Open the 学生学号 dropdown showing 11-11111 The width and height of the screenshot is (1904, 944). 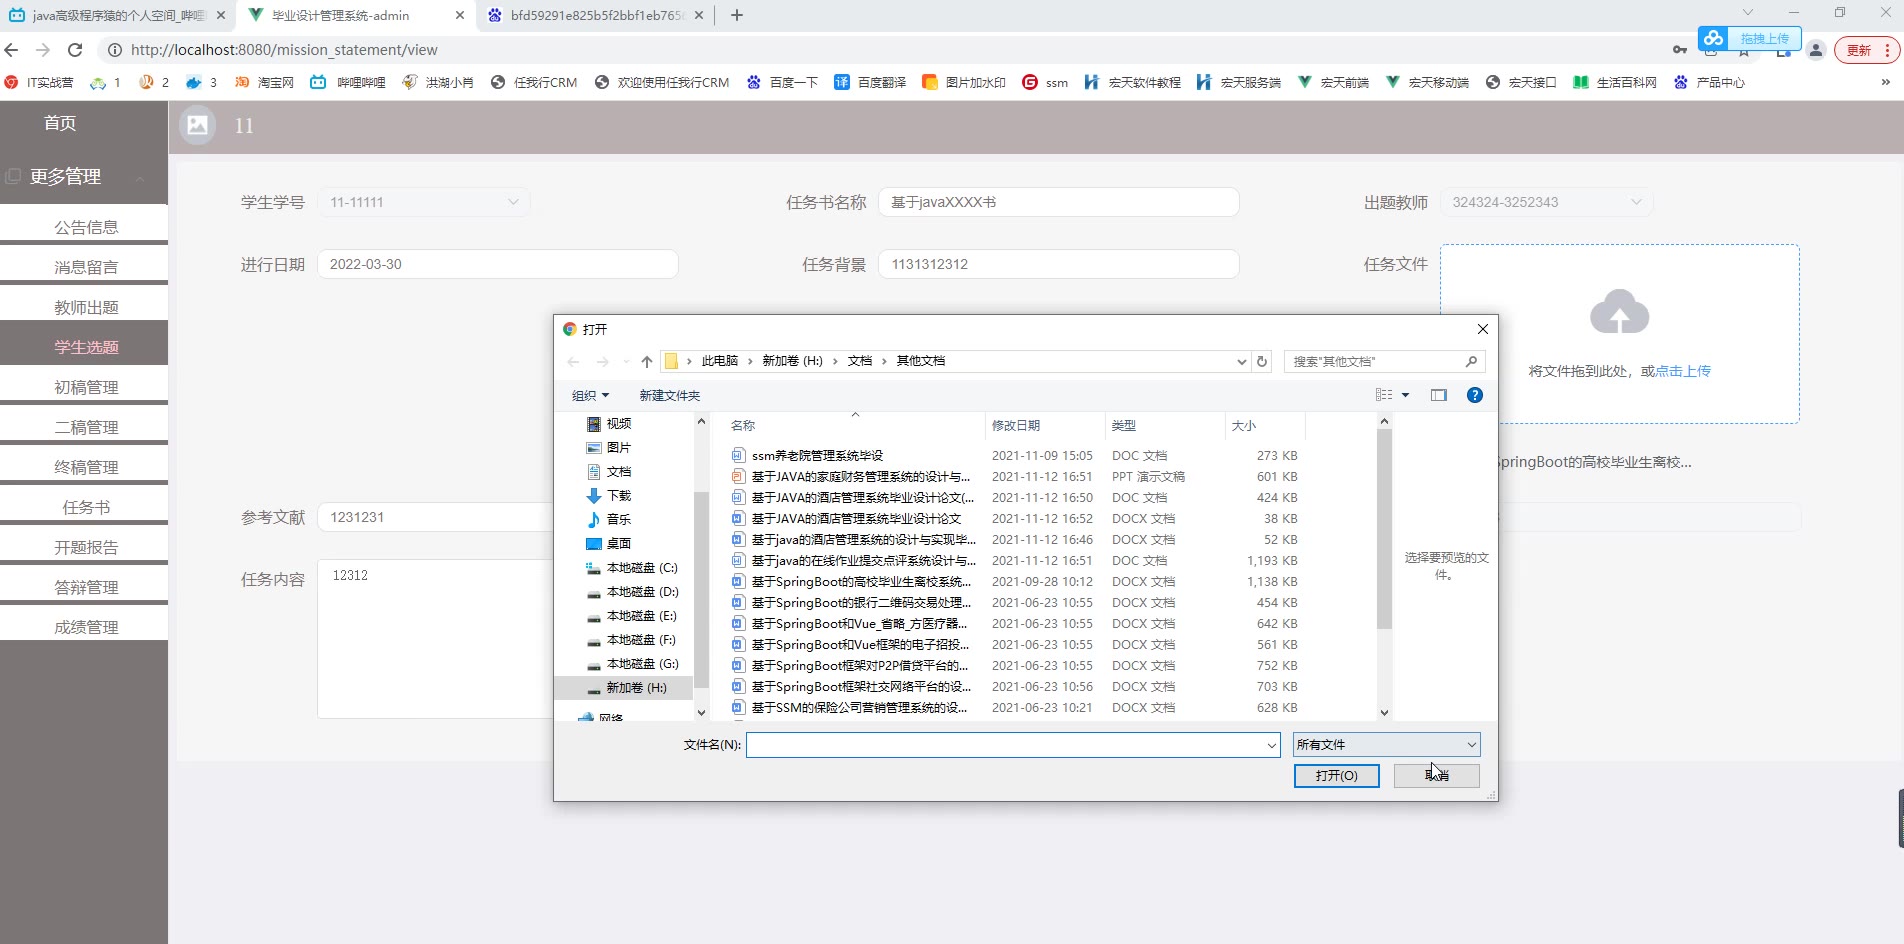[x=424, y=202]
